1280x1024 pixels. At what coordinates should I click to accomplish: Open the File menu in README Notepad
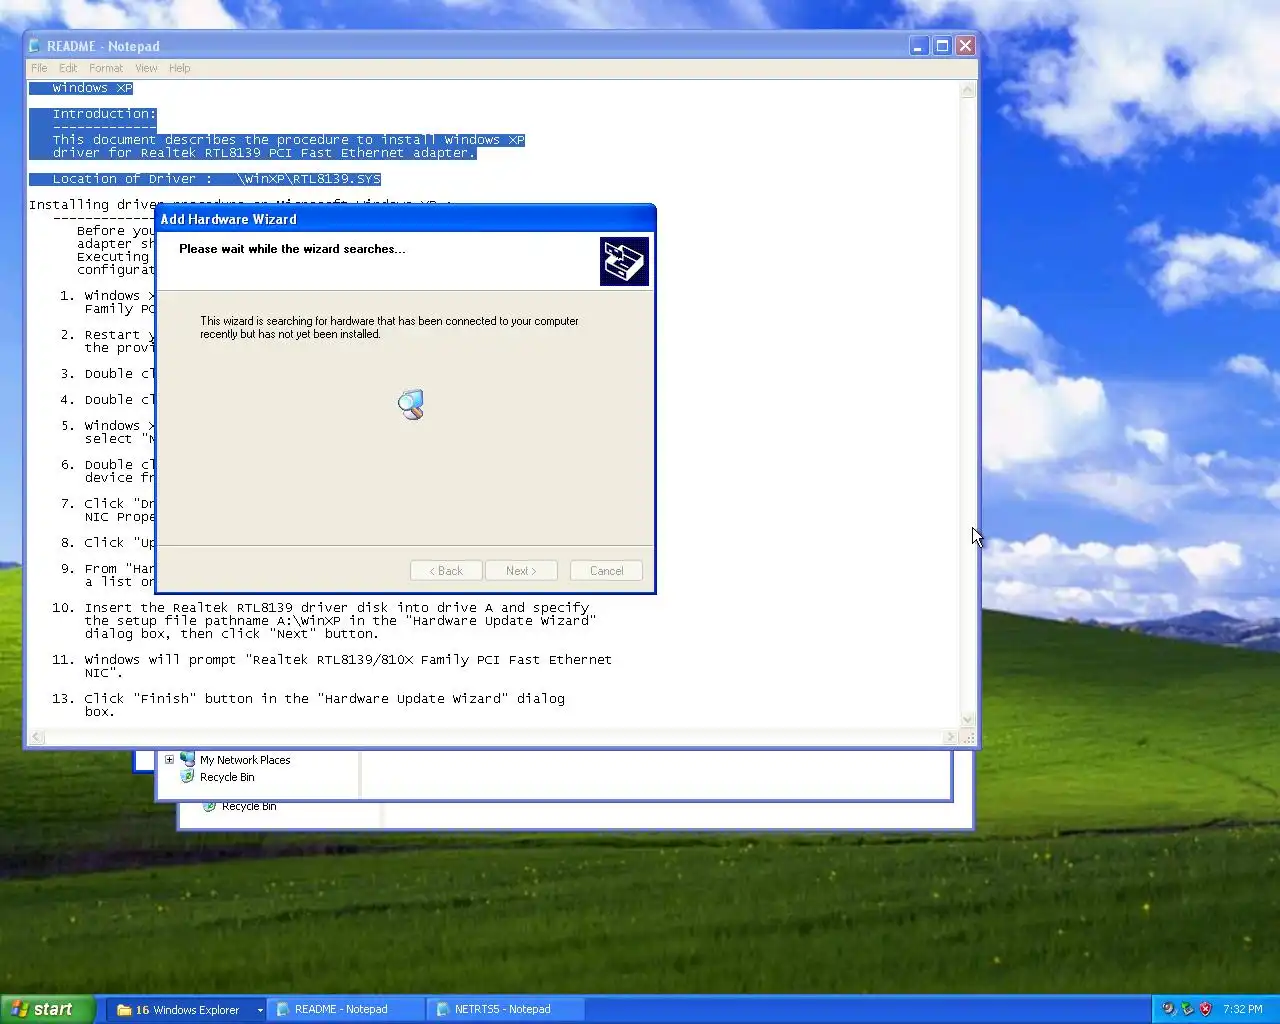(39, 68)
